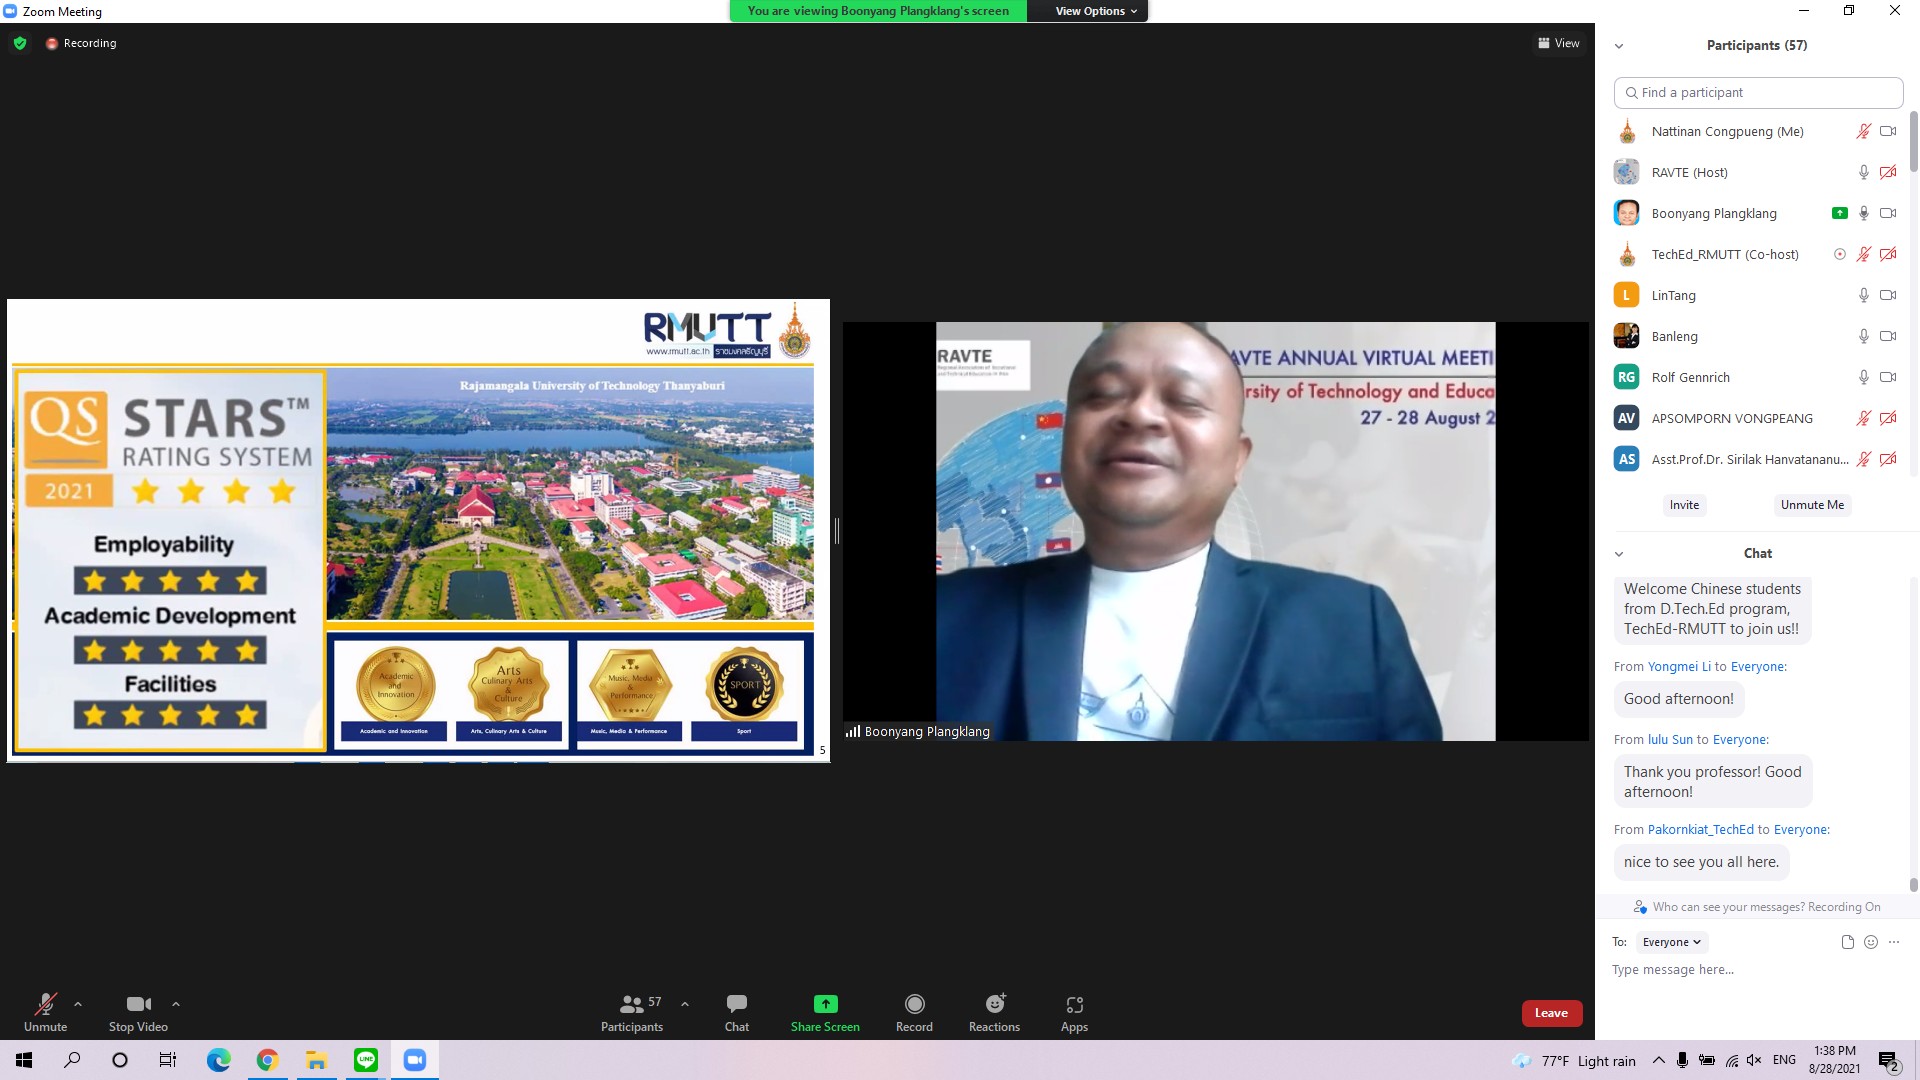Screen dimensions: 1920x1080
Task: Click the red Leave button
Action: (x=1552, y=1013)
